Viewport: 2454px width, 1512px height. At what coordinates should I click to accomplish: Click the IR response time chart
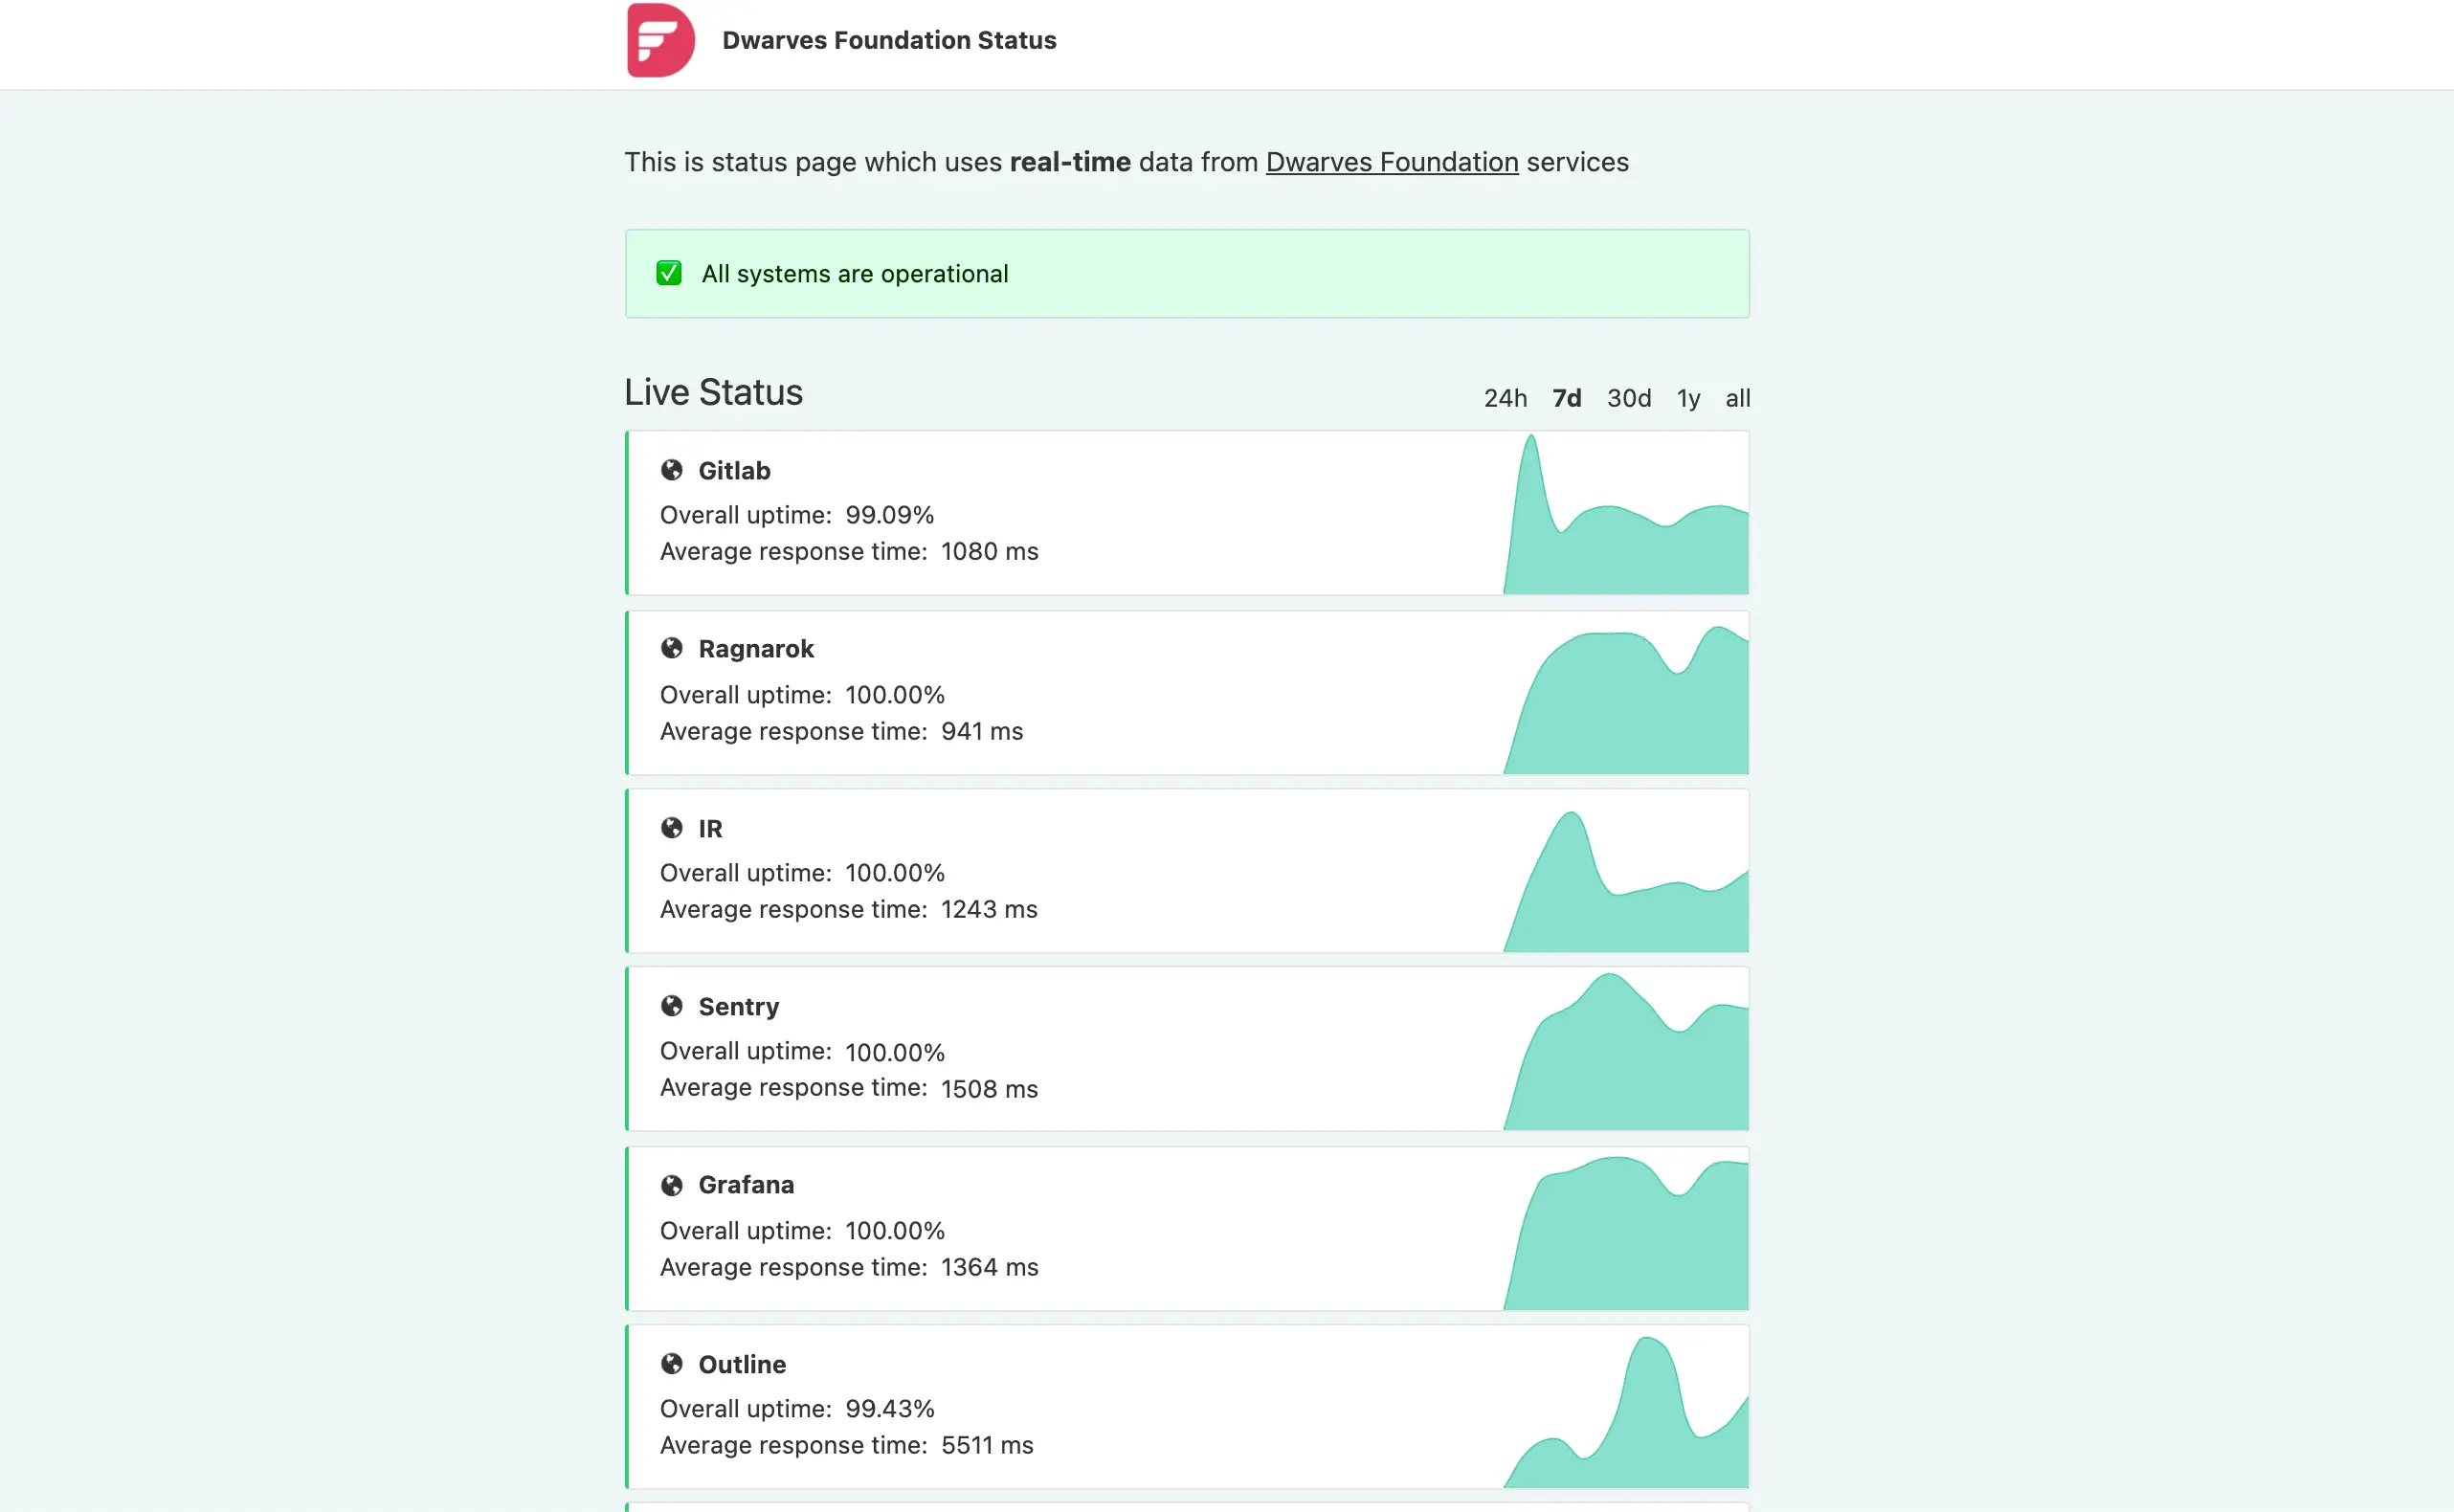click(x=1626, y=880)
